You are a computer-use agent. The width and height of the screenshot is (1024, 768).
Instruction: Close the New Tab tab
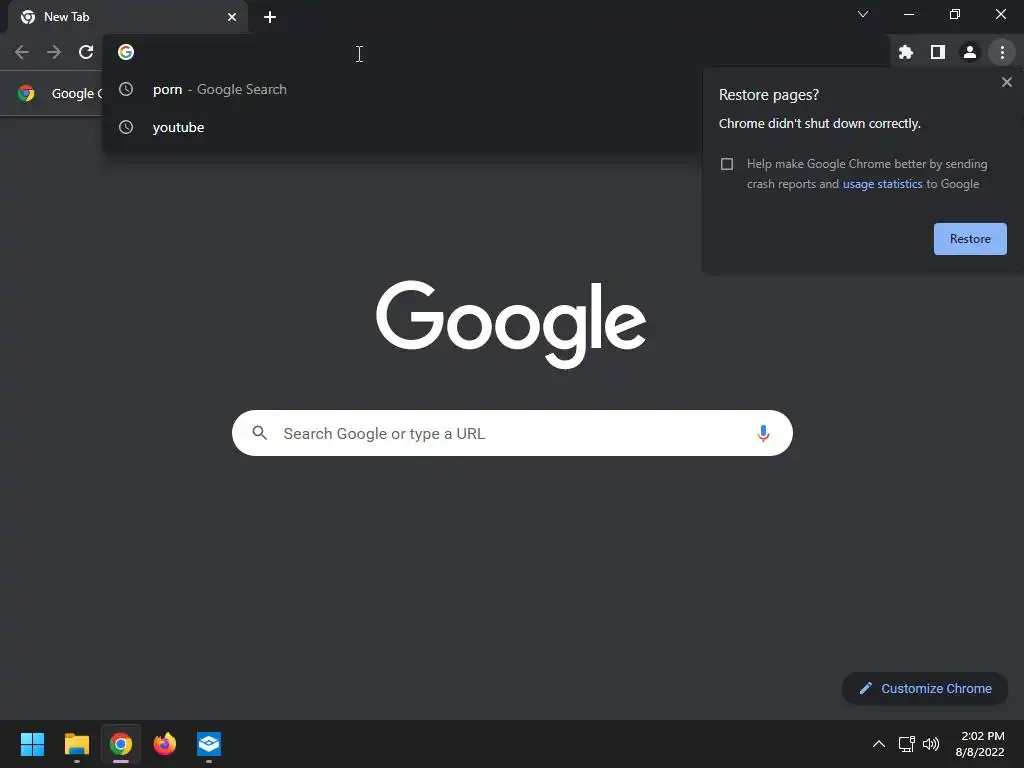point(232,17)
